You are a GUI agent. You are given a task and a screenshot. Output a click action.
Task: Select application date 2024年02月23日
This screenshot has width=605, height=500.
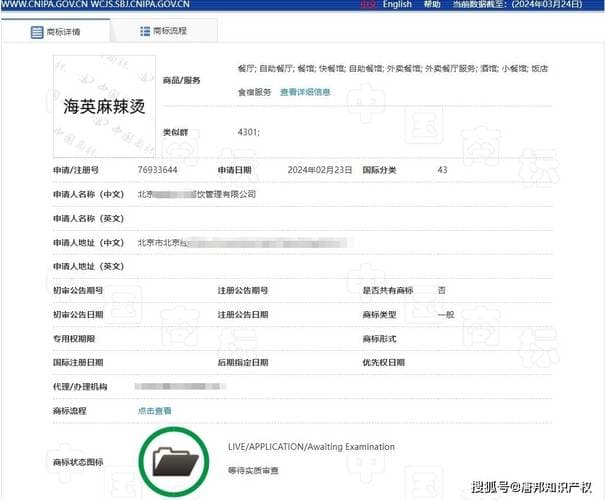pos(320,170)
